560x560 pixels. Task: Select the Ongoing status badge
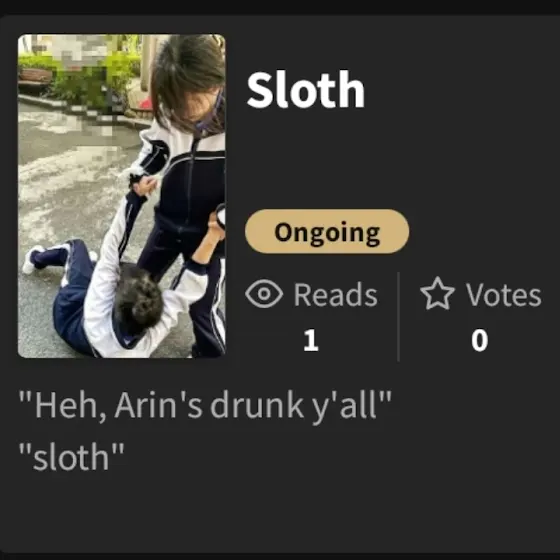point(327,231)
